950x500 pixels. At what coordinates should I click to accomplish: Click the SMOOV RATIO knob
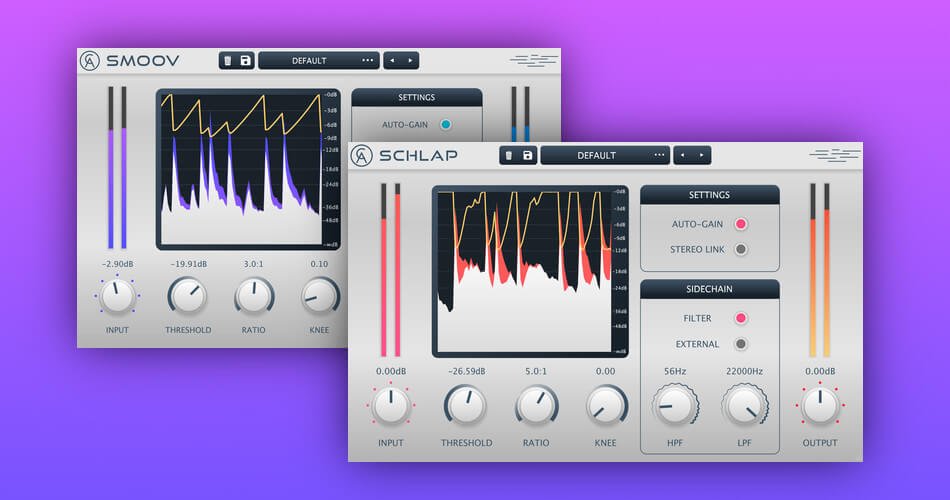point(254,296)
